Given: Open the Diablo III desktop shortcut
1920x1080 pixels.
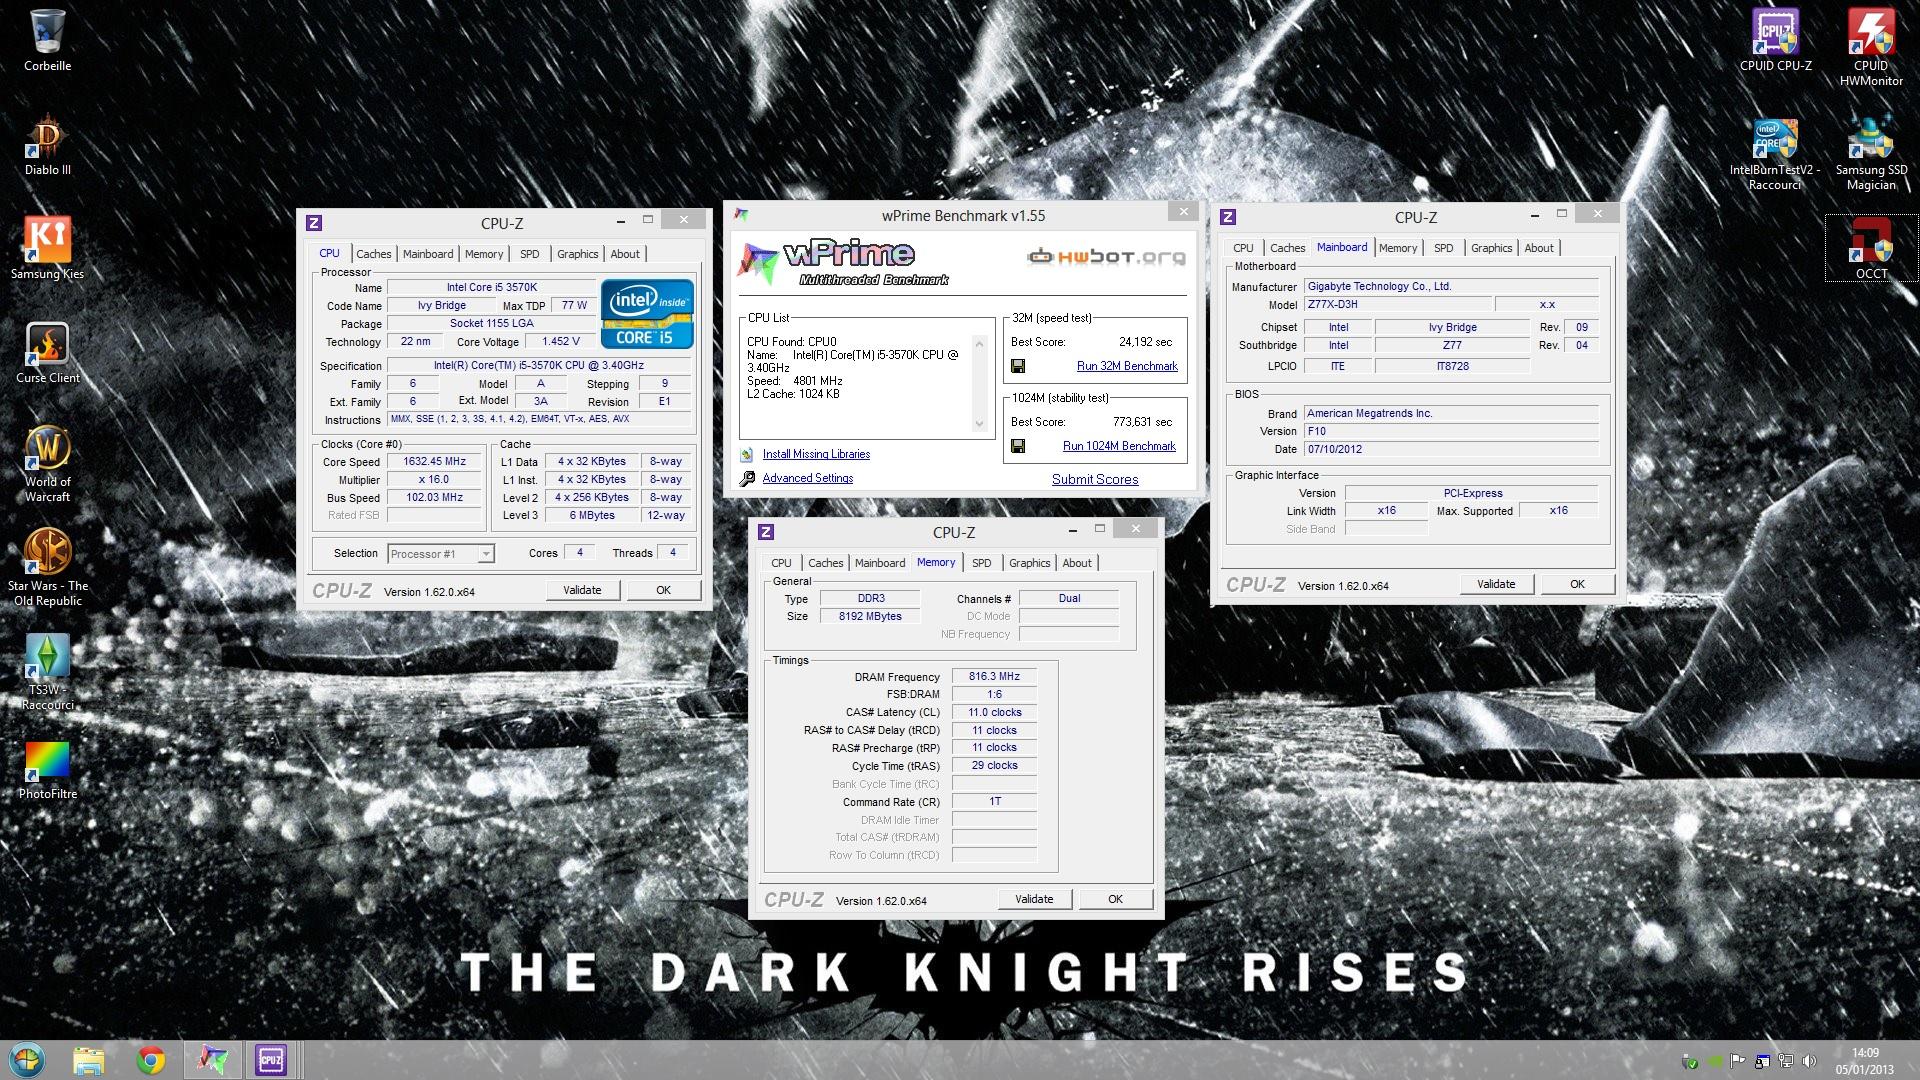Looking at the screenshot, I should pos(47,146).
